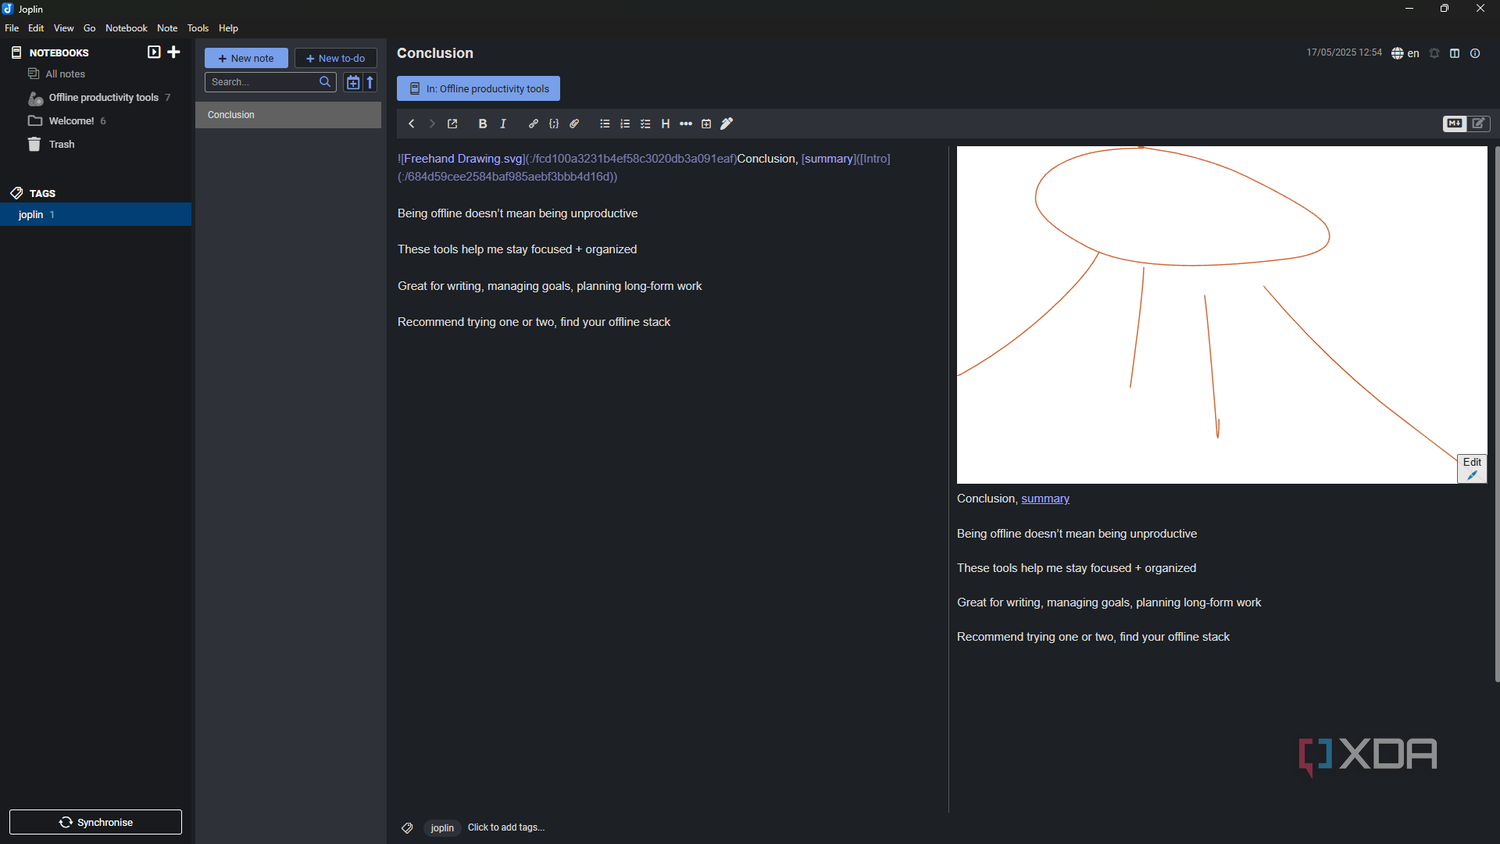This screenshot has width=1500, height=844.
Task: Insert a checkbox list
Action: 645,124
